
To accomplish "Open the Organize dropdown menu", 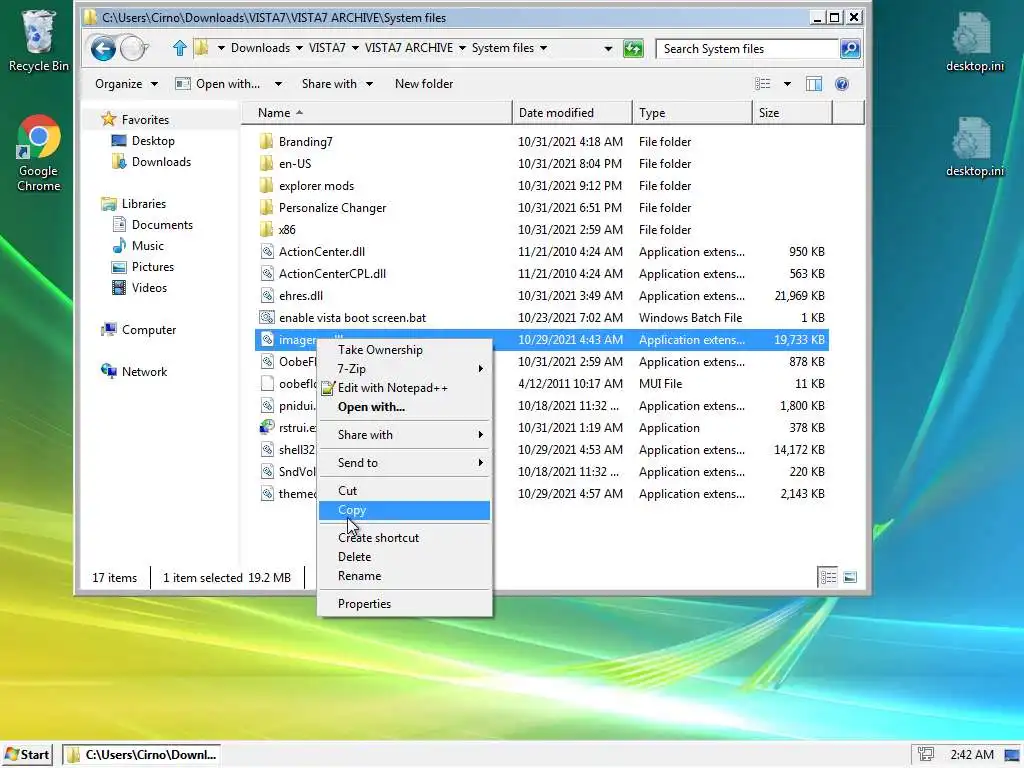I will [x=126, y=84].
